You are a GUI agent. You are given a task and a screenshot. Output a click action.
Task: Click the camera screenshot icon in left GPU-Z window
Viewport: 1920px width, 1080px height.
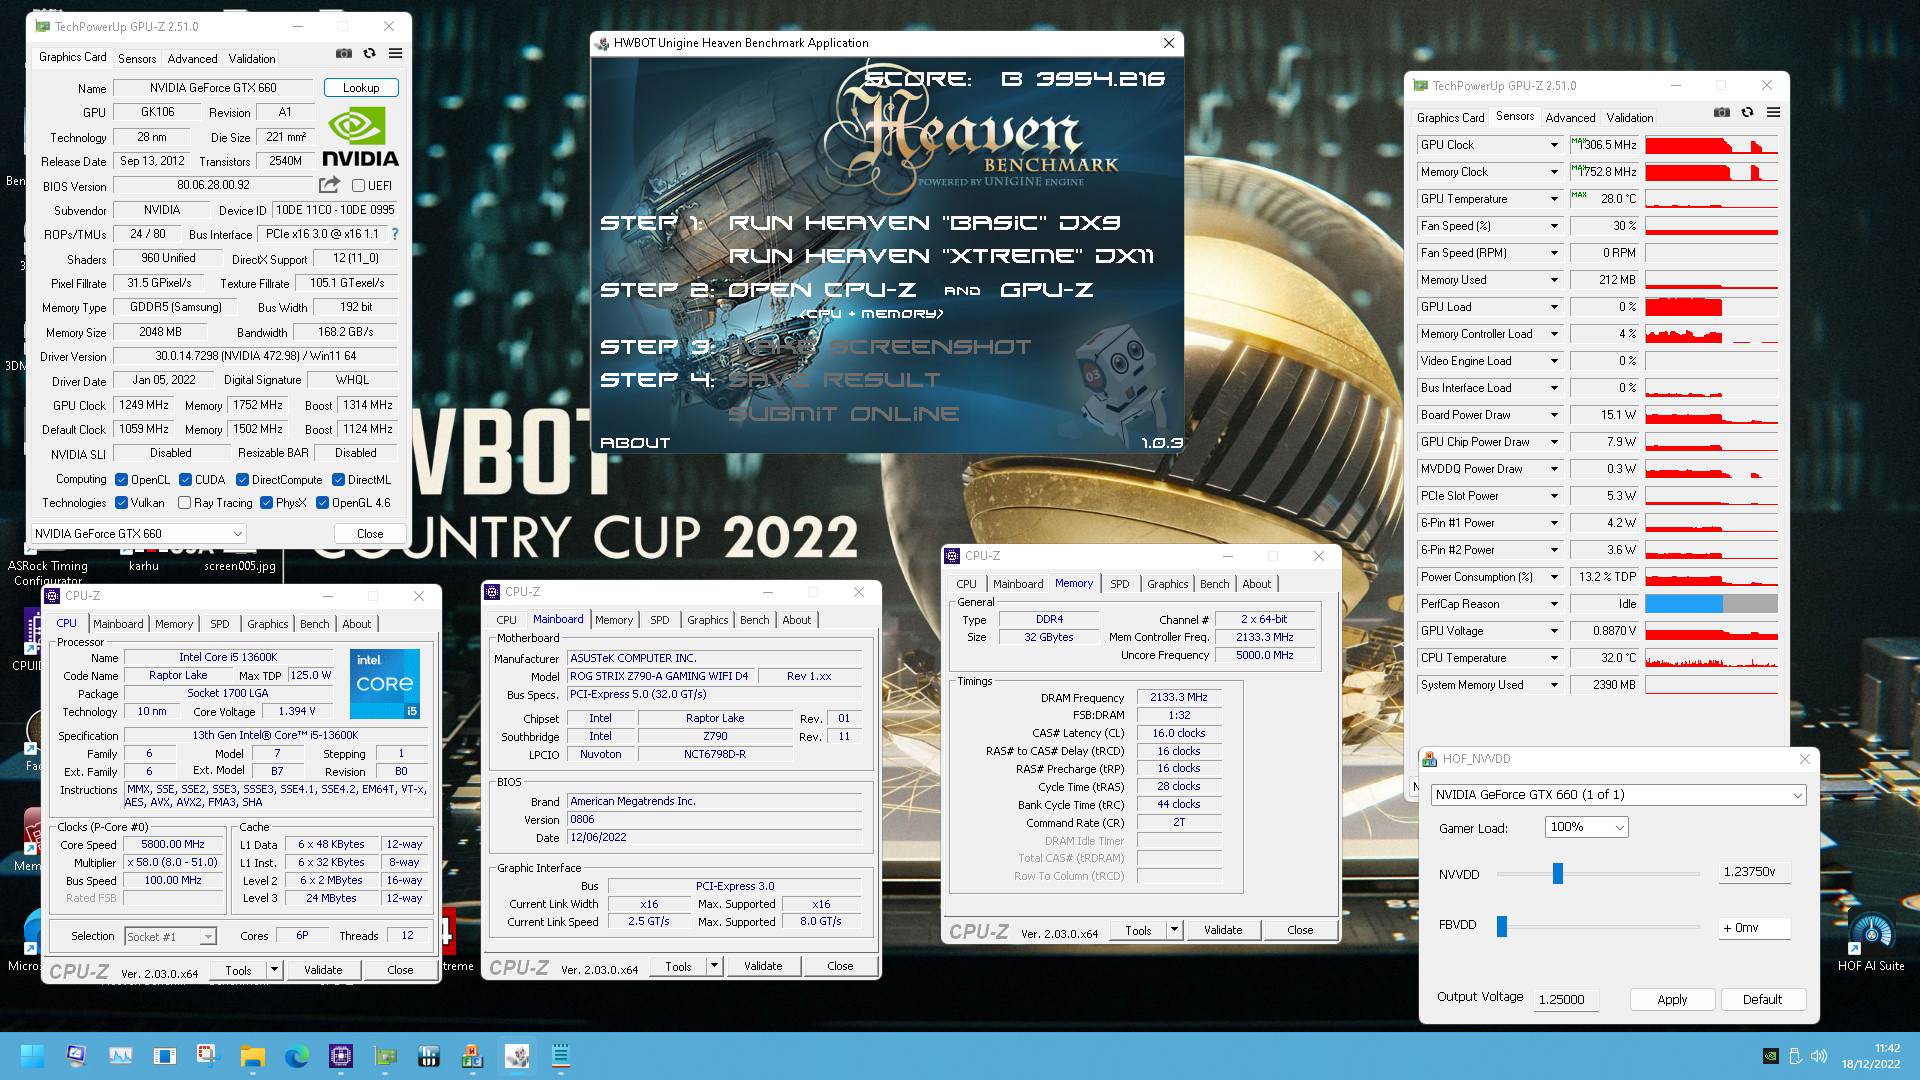coord(343,53)
